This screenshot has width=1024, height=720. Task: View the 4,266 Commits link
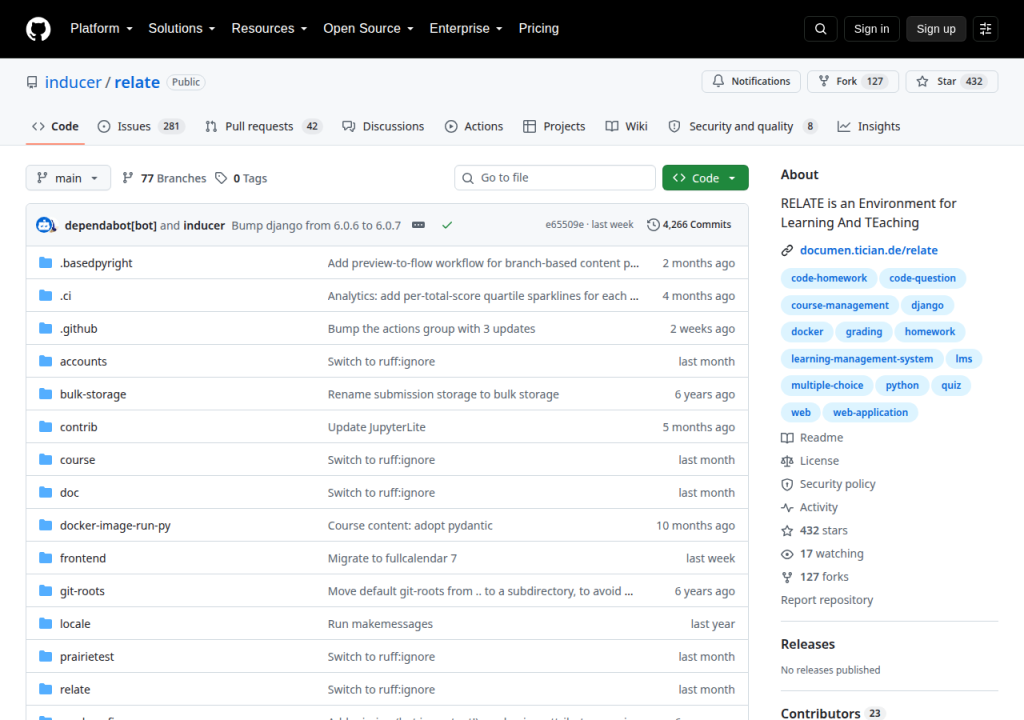(x=689, y=225)
